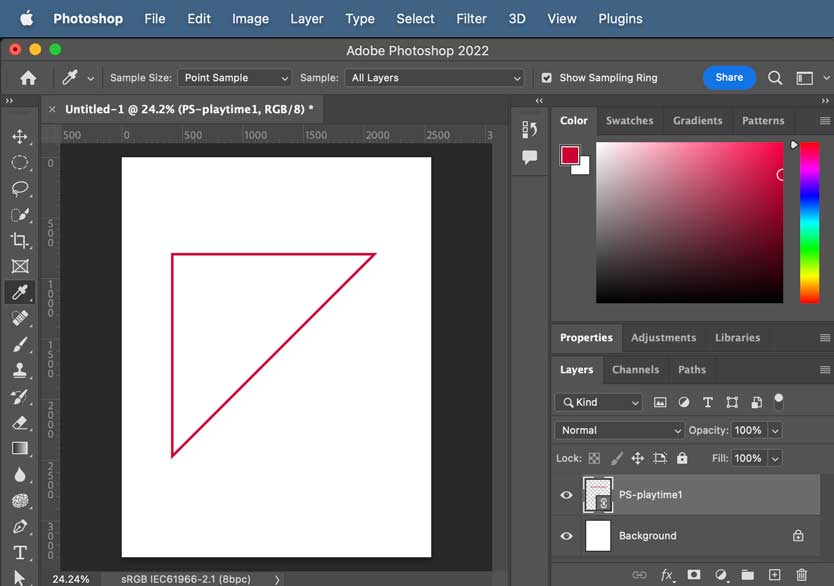This screenshot has width=834, height=586.
Task: Open the search magnifier icon
Action: (775, 78)
